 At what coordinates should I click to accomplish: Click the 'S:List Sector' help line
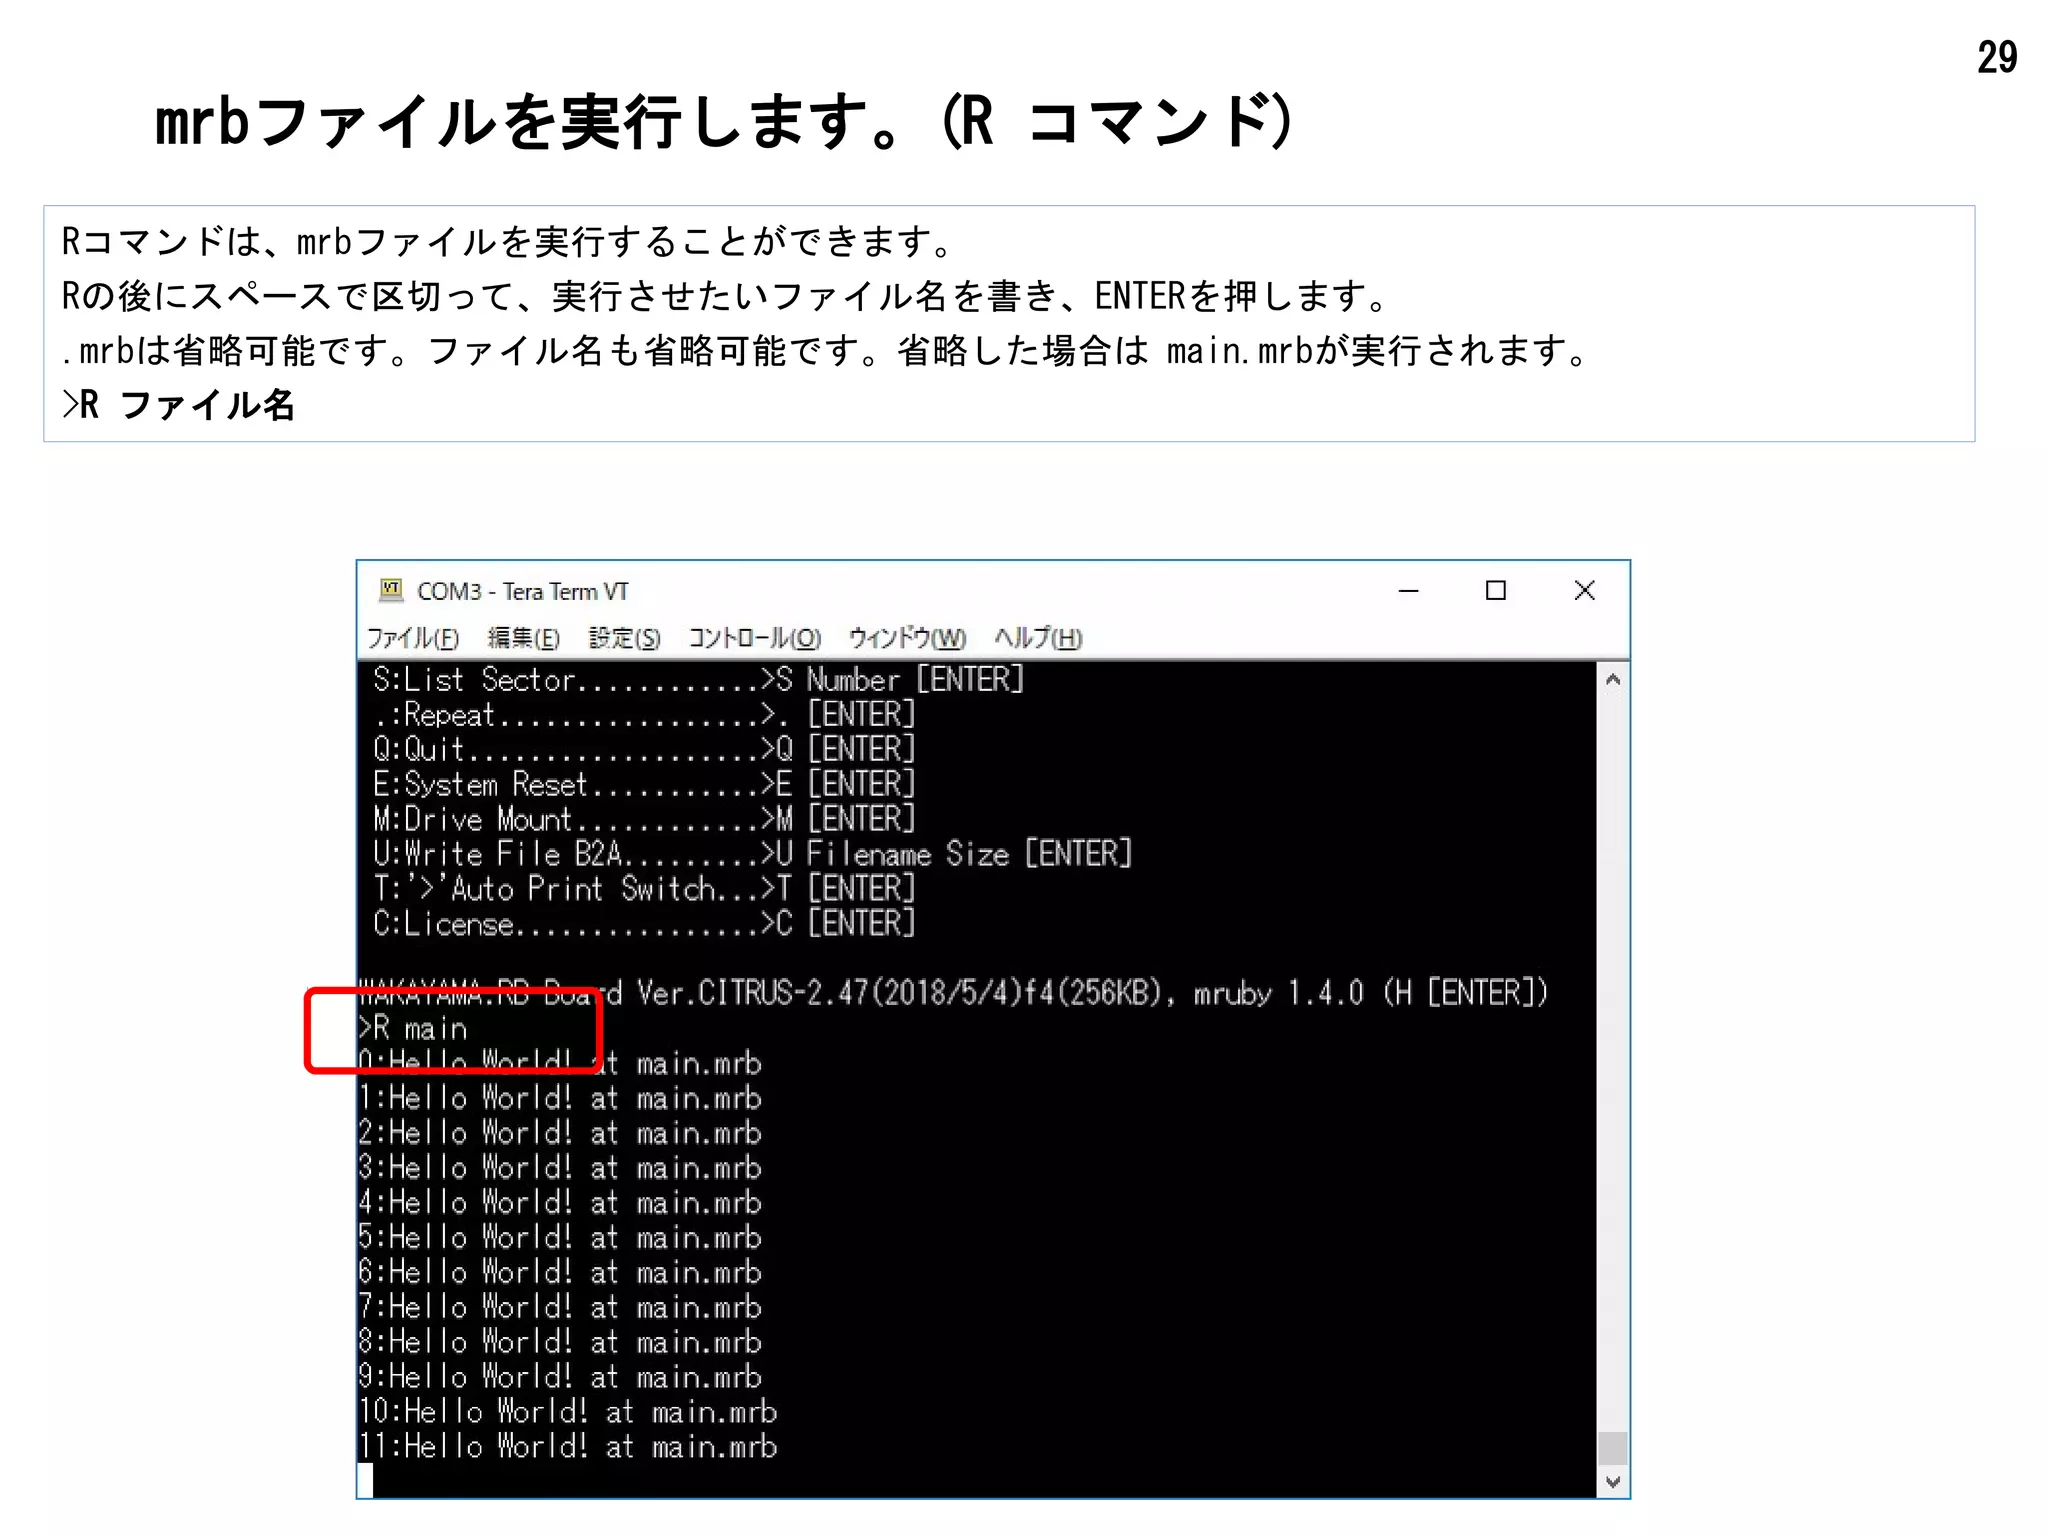698,680
